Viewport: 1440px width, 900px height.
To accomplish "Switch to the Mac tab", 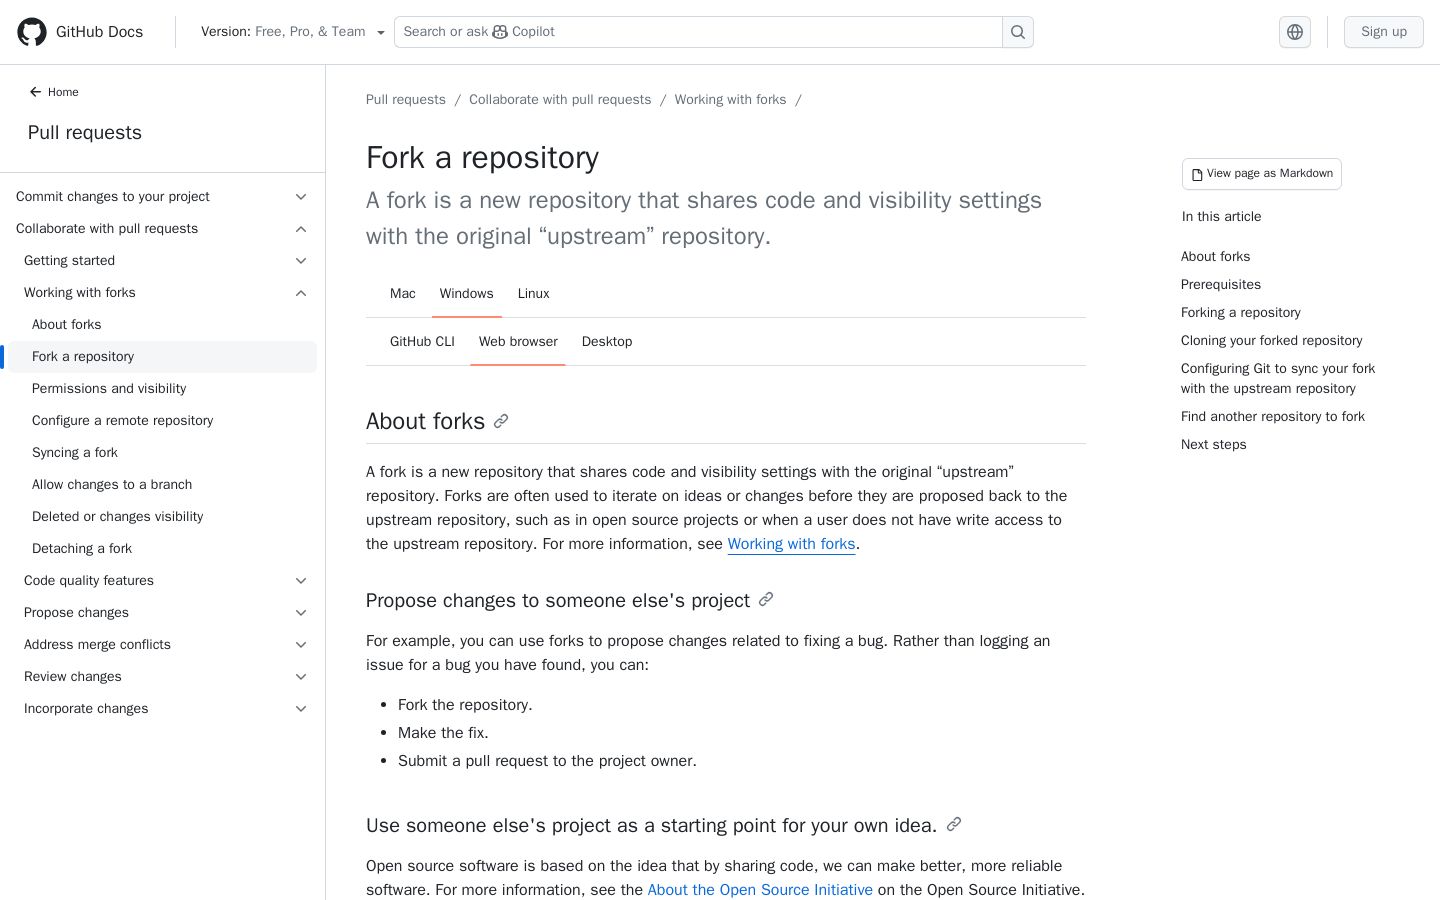I will click(403, 294).
